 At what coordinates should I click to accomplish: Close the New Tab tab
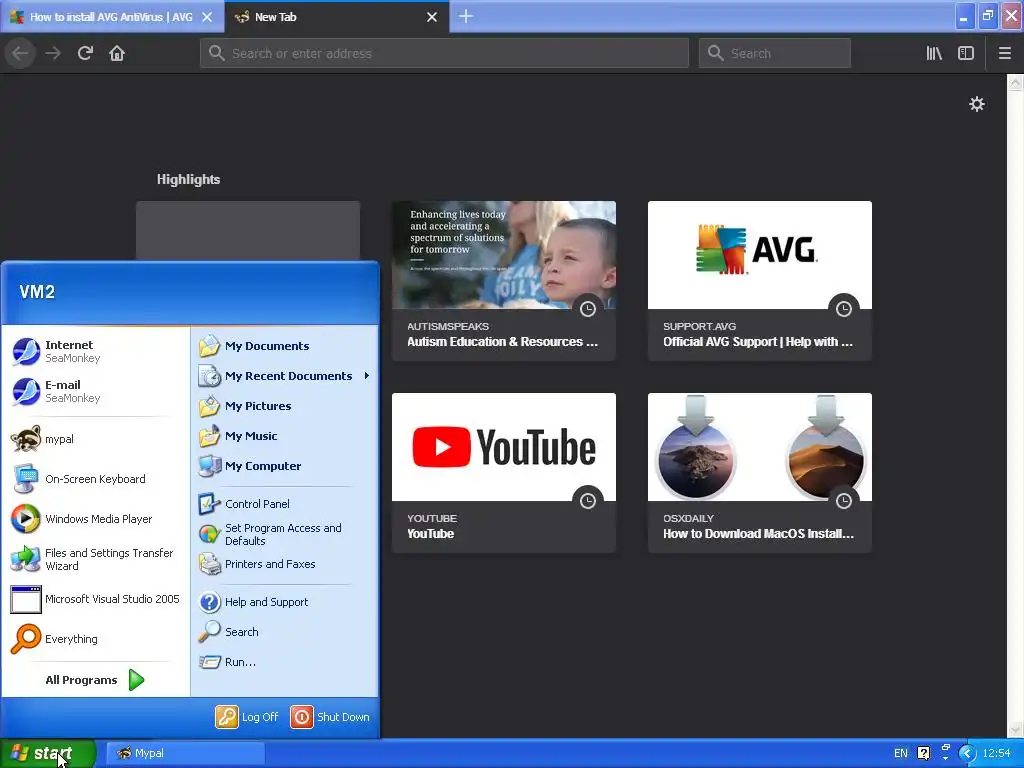point(432,17)
